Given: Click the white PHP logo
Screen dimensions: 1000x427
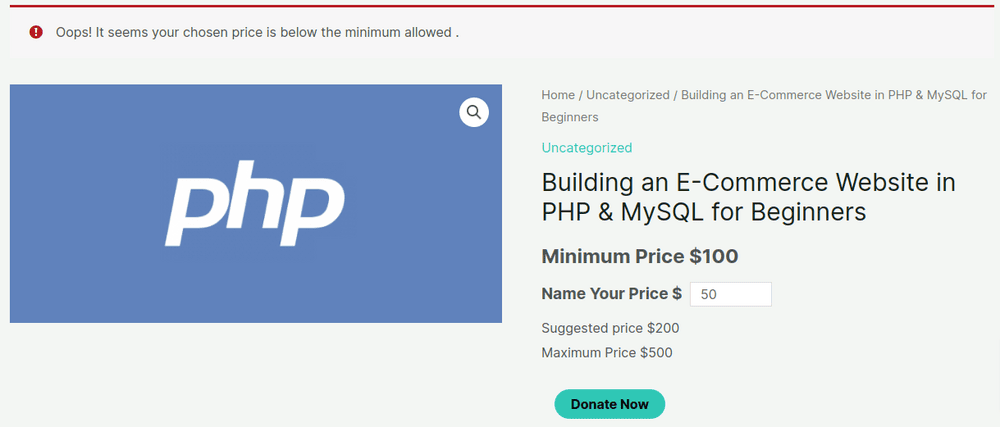Looking at the screenshot, I should 255,207.
